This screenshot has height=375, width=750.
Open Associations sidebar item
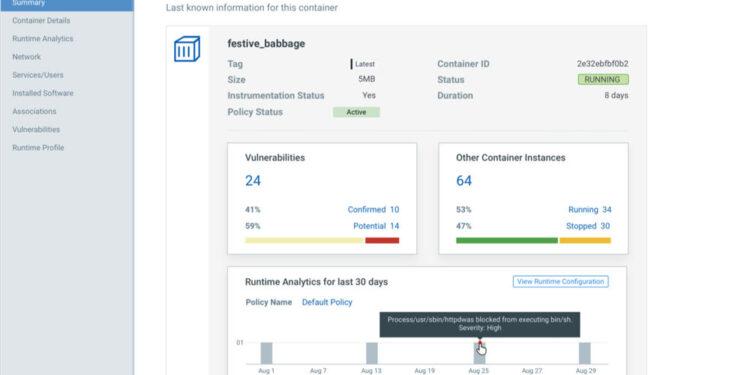click(34, 111)
